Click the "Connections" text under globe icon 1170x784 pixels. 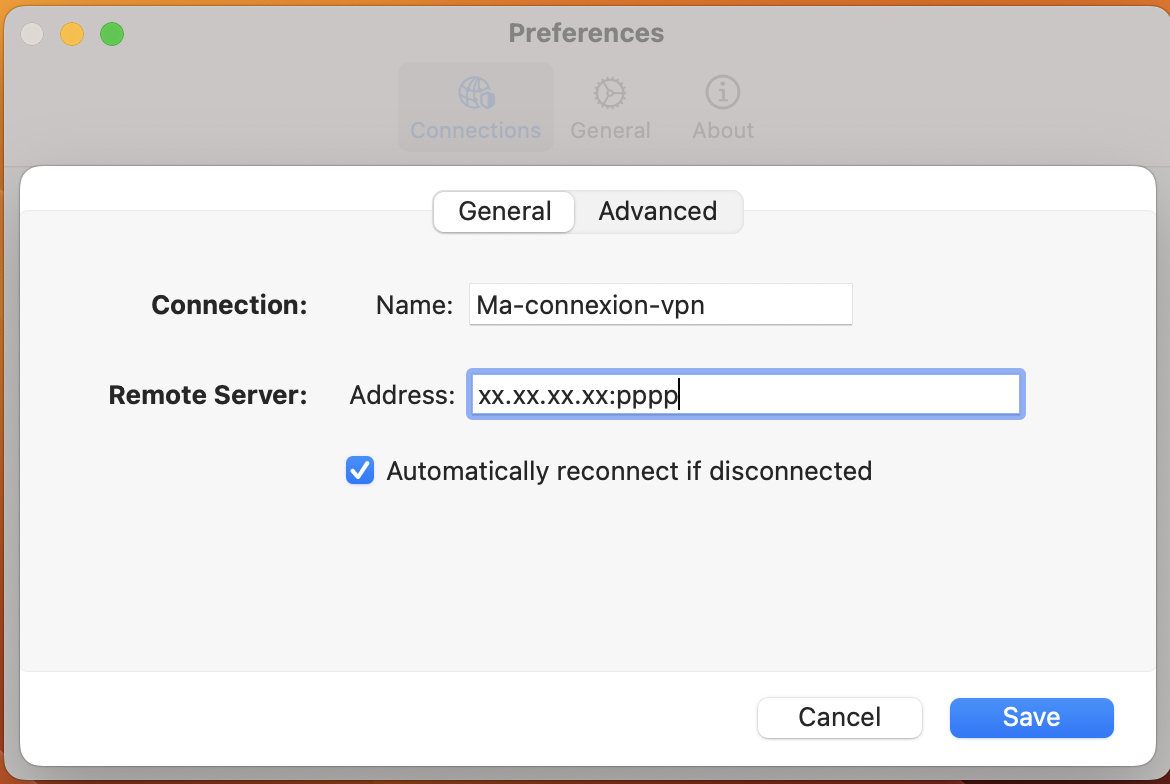476,131
